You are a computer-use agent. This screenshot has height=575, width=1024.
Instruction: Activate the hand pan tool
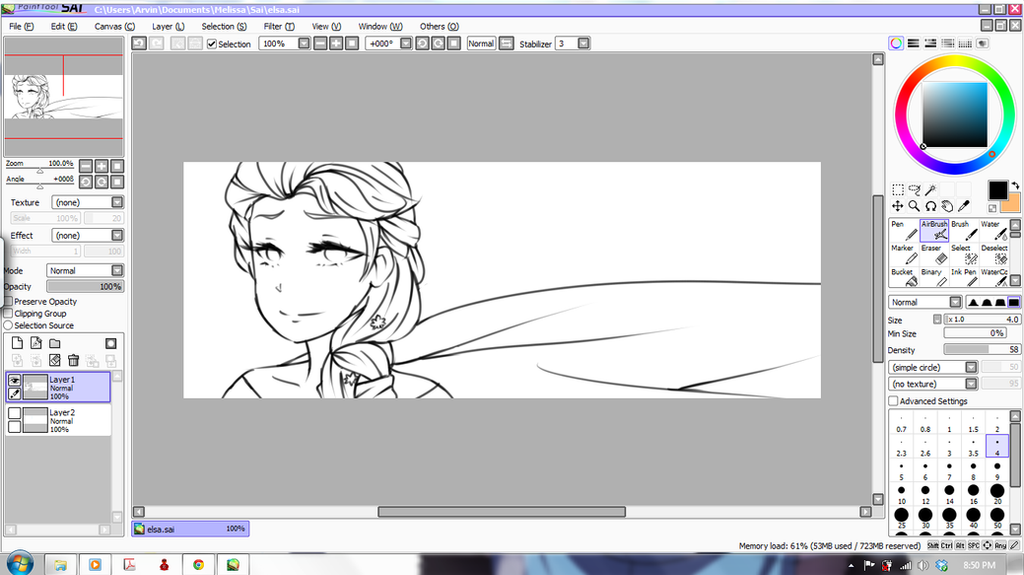pos(947,206)
